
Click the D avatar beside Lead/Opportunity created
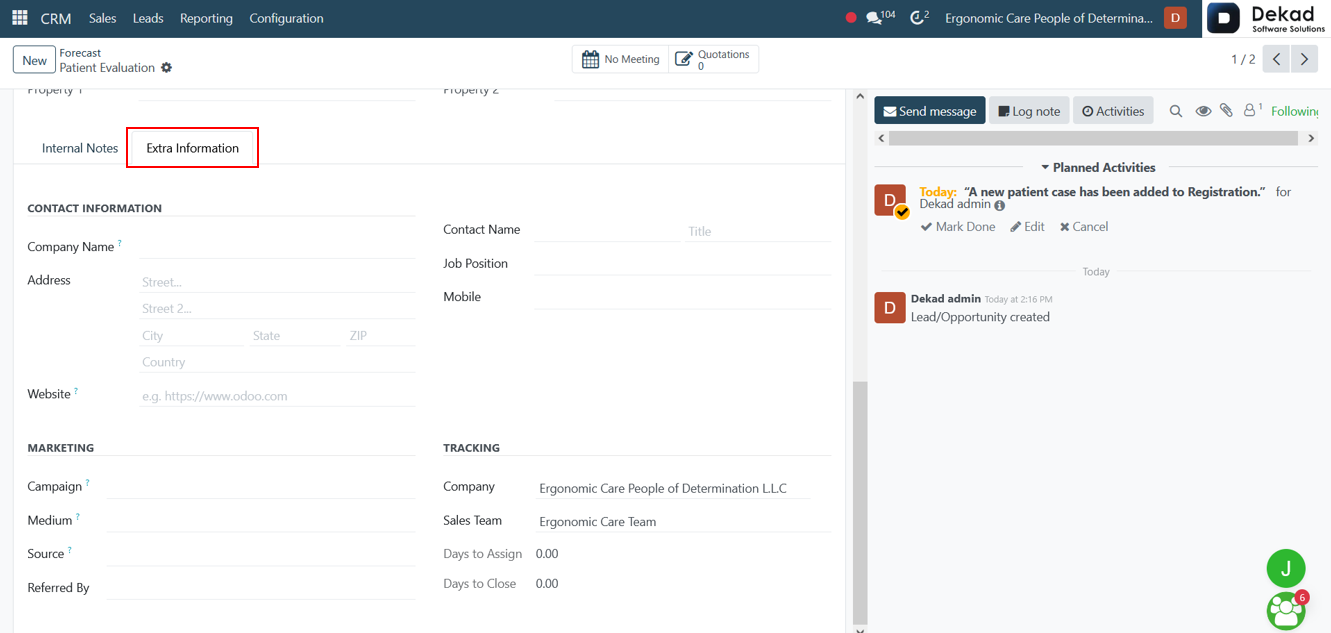pos(890,307)
